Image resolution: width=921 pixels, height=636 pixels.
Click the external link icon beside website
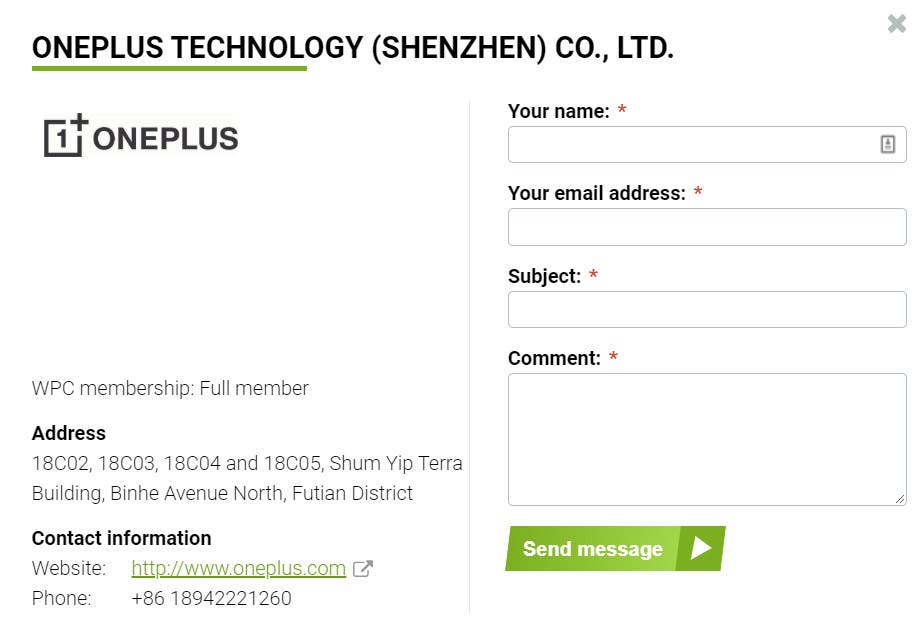tap(363, 569)
